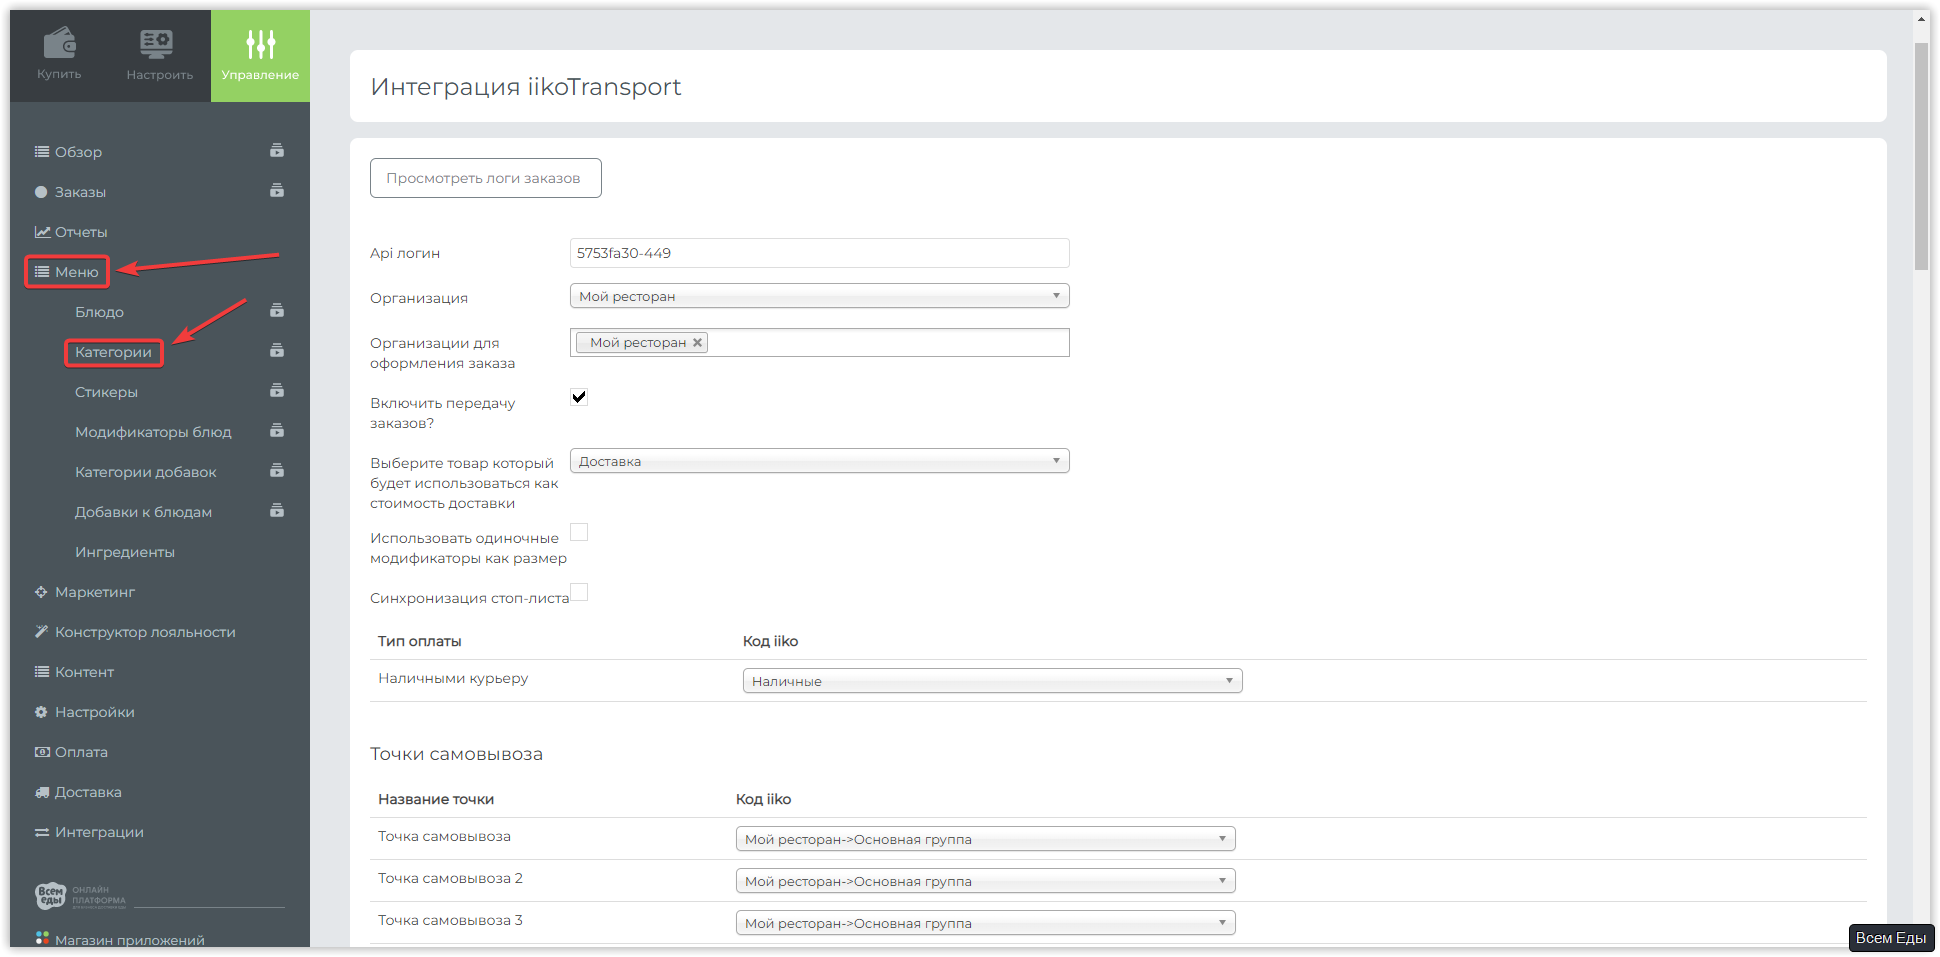Expand the Организация dropdown
The height and width of the screenshot is (957, 1940).
(819, 296)
